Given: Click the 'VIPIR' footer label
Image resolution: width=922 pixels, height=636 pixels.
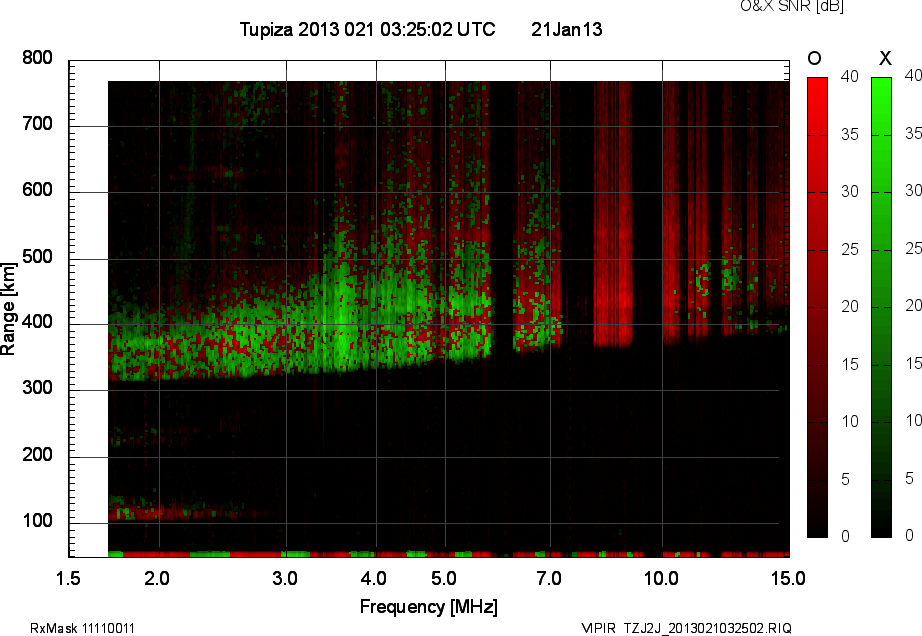Looking at the screenshot, I should pos(599,628).
